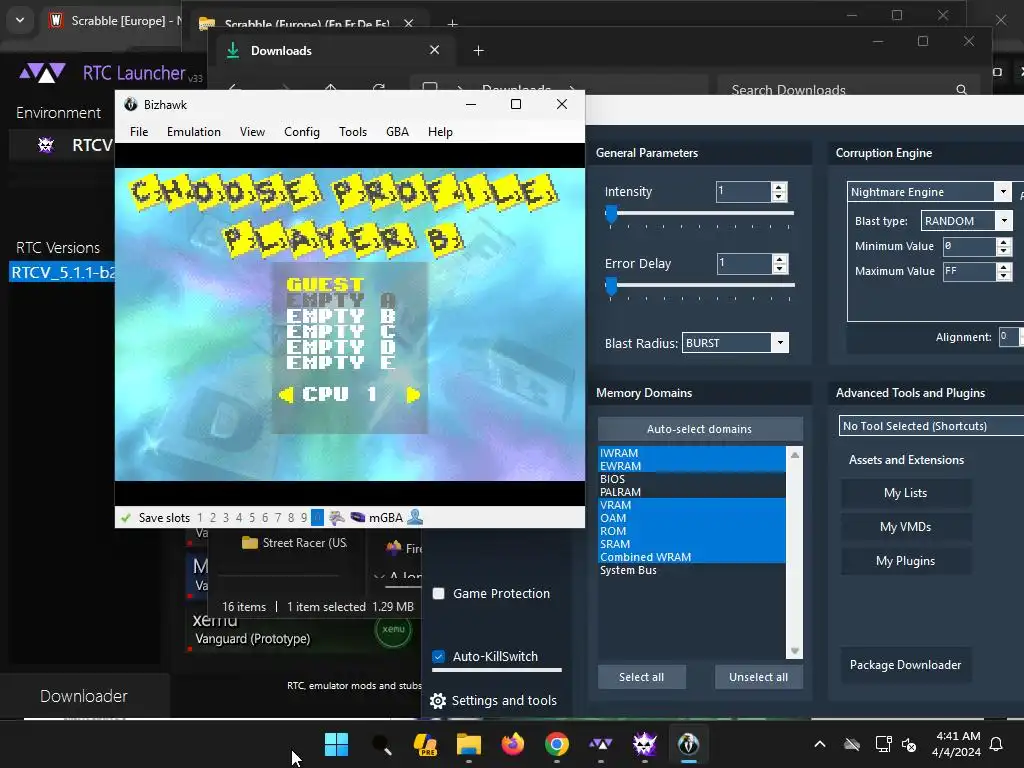Click the Street Racer folder icon
The width and height of the screenshot is (1024, 768).
(x=249, y=543)
